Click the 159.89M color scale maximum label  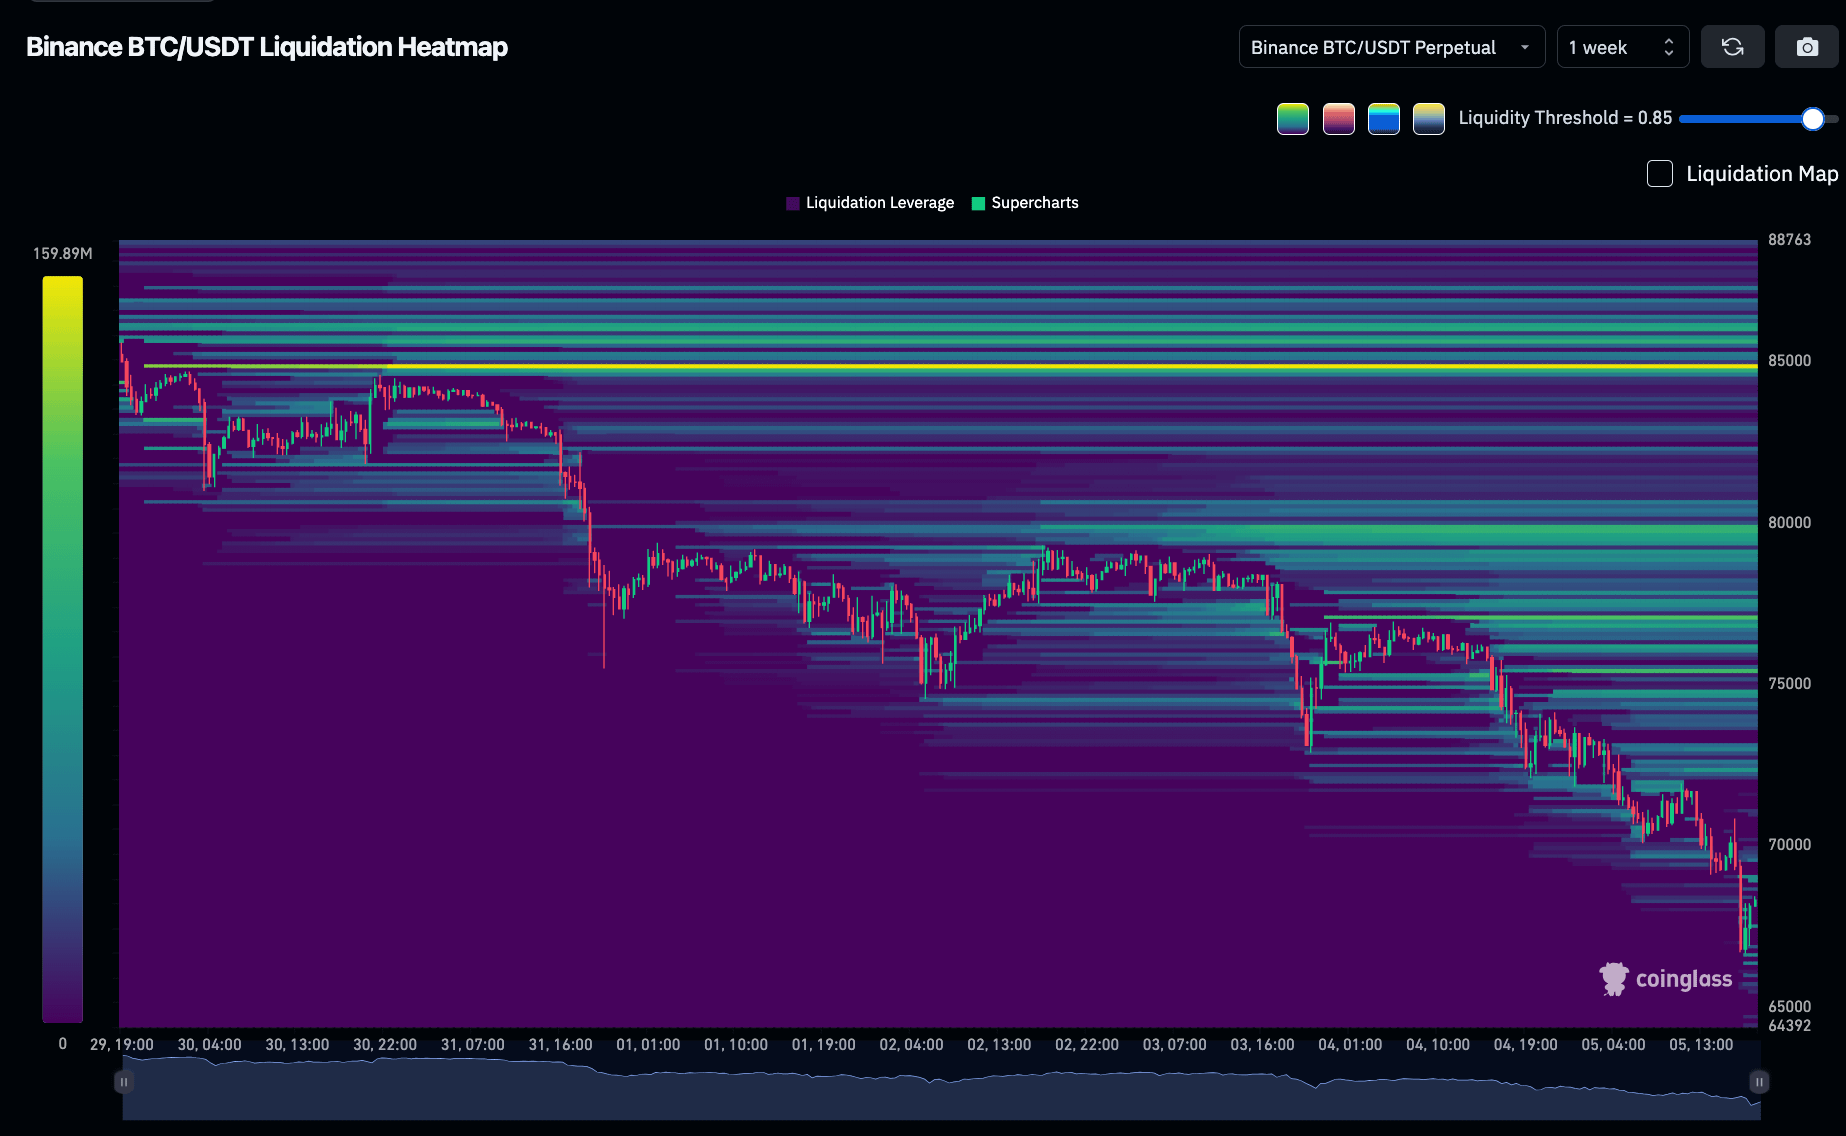coord(62,254)
